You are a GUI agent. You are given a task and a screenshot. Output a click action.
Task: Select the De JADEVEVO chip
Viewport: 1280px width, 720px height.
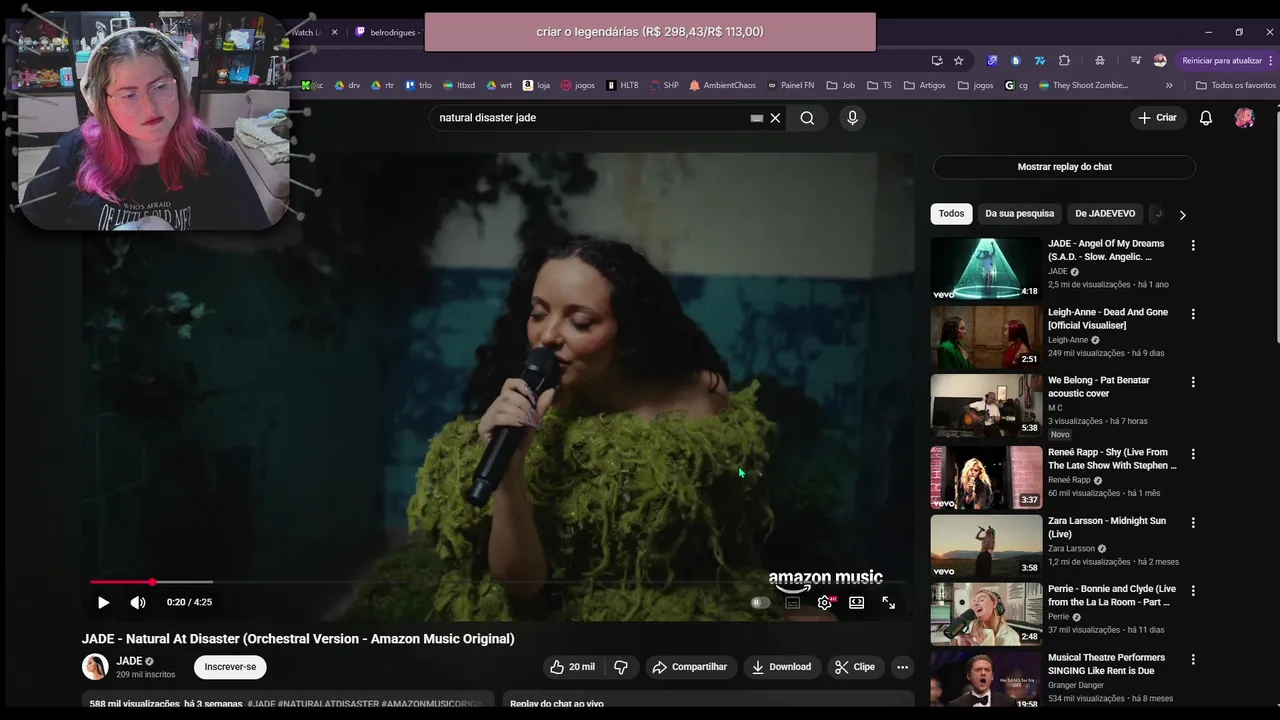[1105, 214]
